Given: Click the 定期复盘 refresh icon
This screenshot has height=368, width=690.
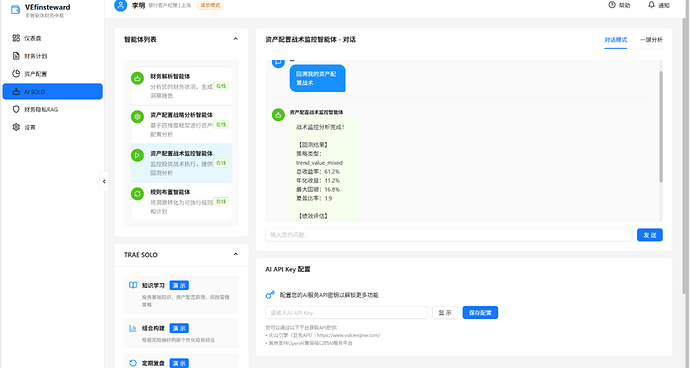Looking at the screenshot, I should coord(133,363).
